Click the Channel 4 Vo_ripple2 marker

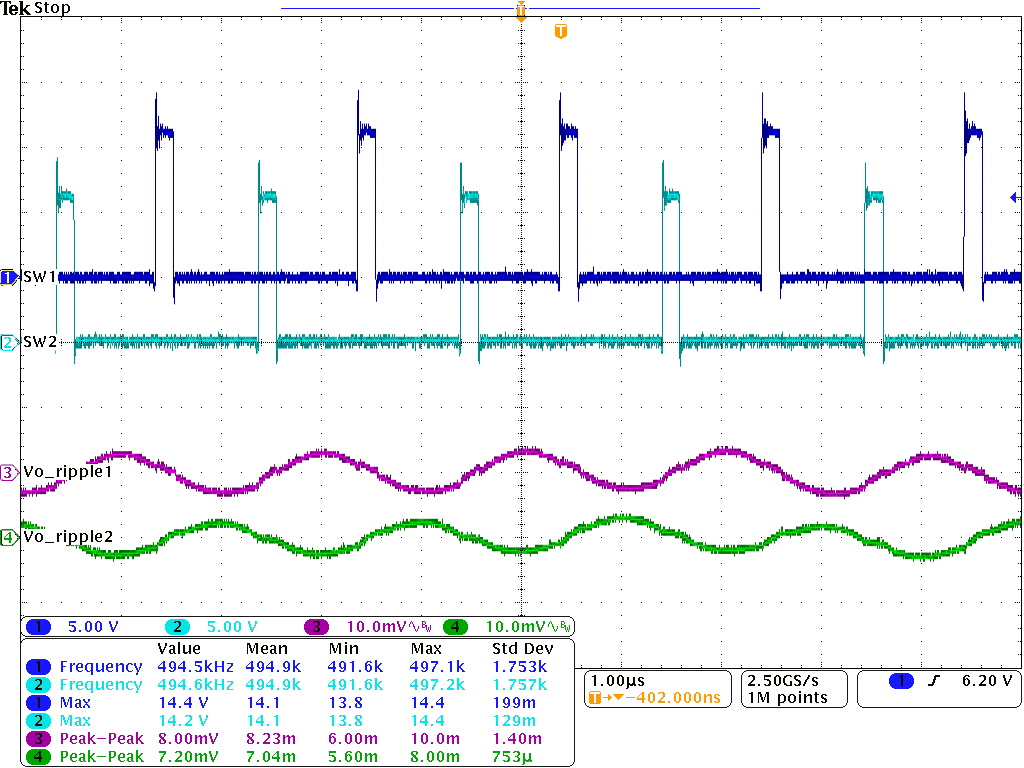pyautogui.click(x=7, y=537)
